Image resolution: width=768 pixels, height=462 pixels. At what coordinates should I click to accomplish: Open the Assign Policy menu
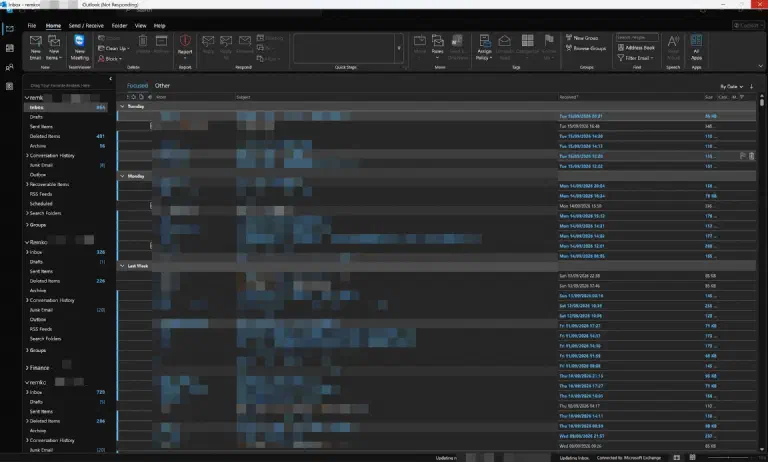(484, 47)
